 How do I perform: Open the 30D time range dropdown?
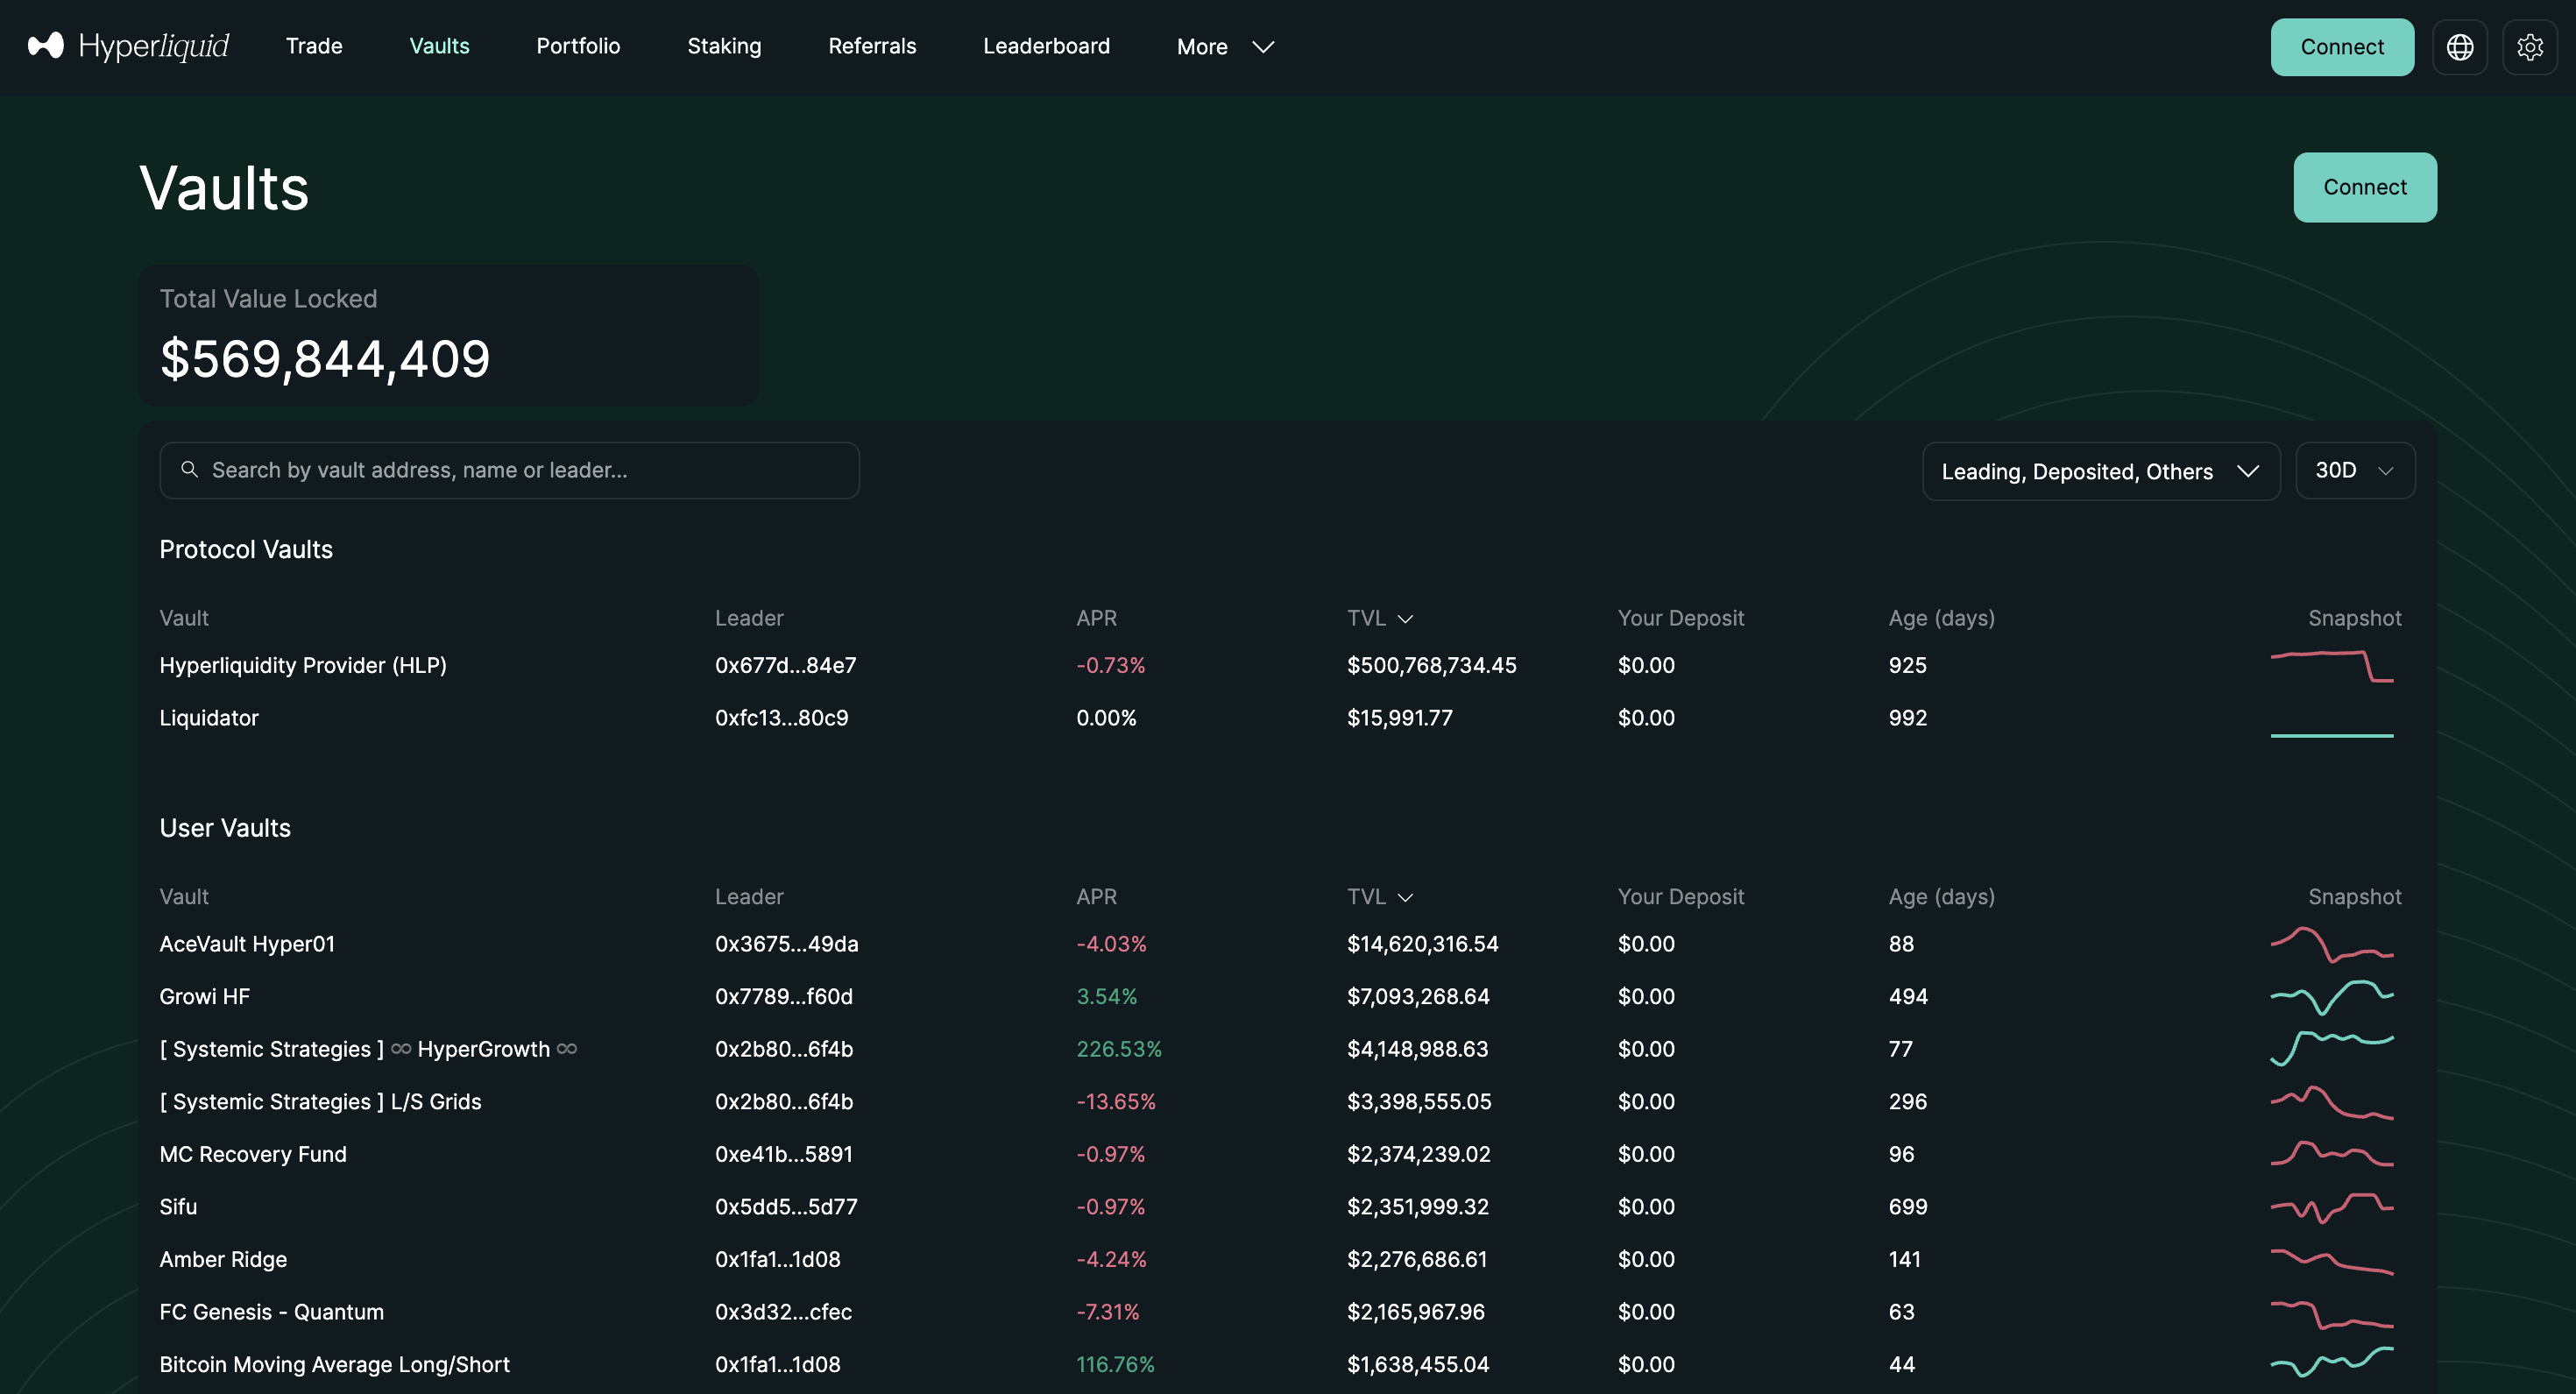2354,470
